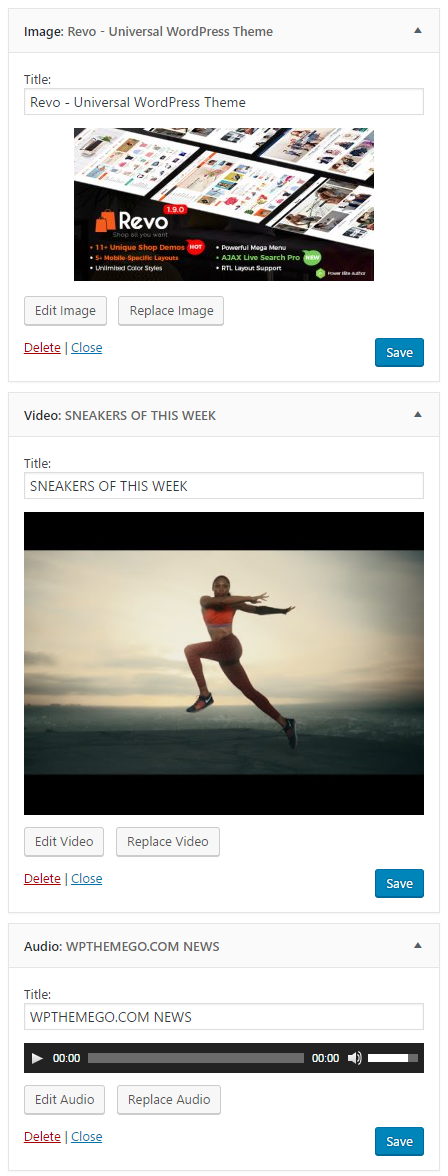Focus the SNEAKERS OF THIS WEEK title field
448x1176 pixels.
click(224, 485)
